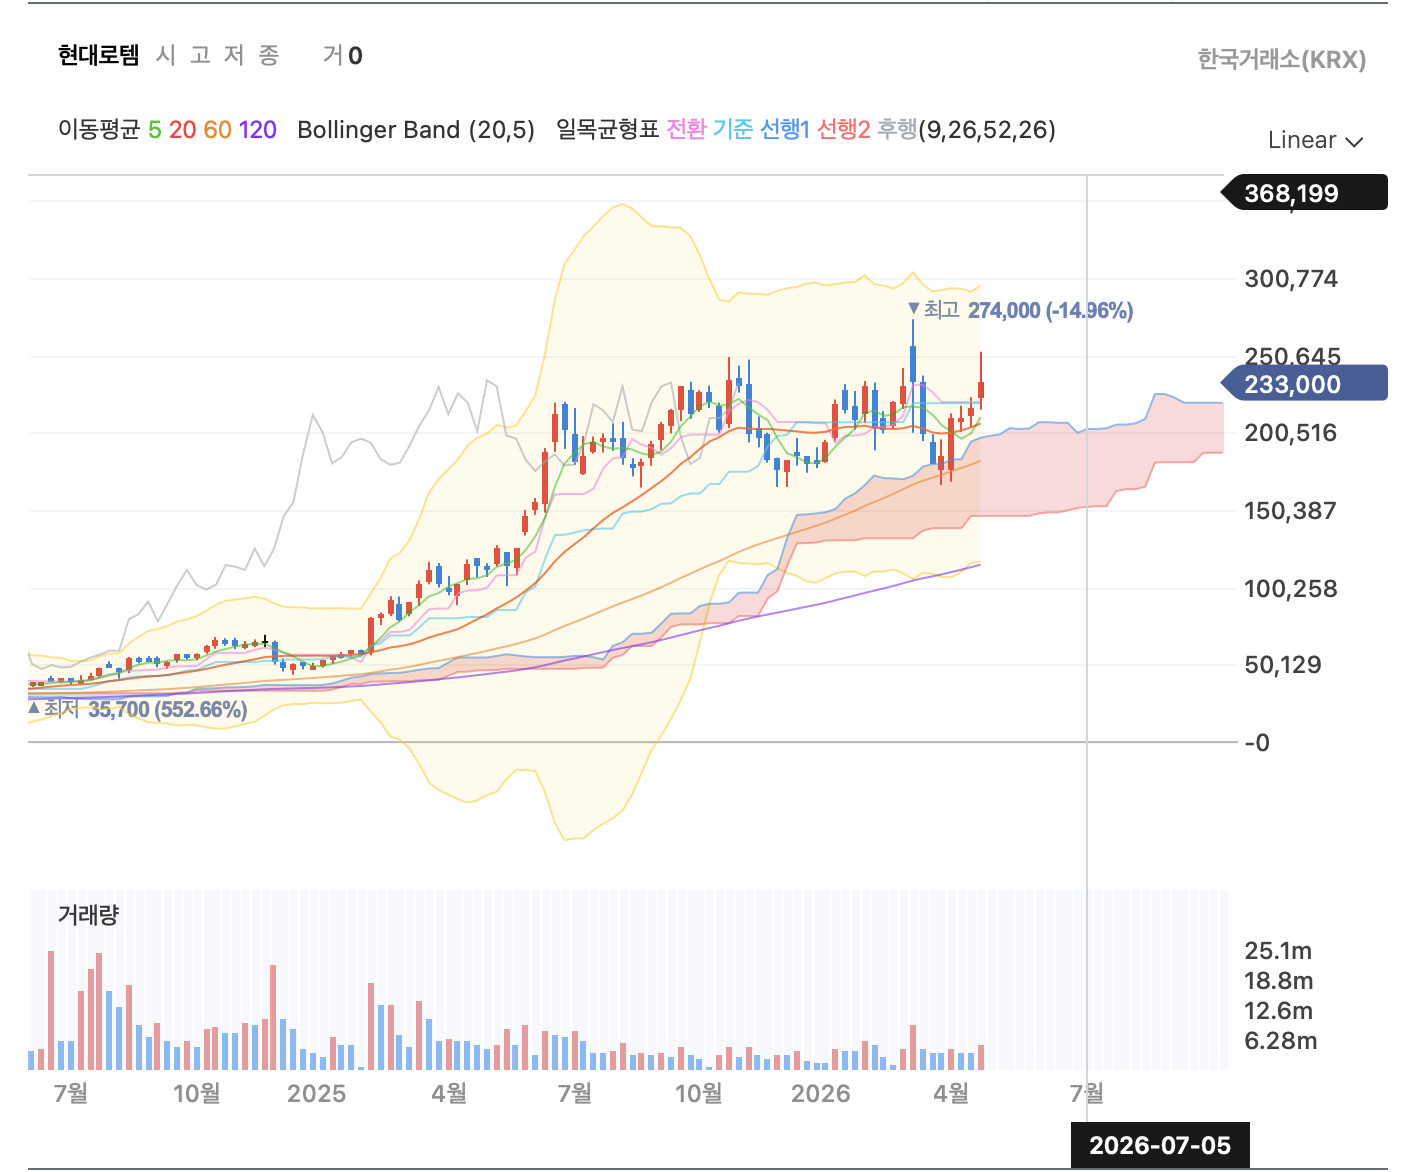Click the 최고 274,000 high marker
1412x1172 pixels.
tap(1020, 310)
